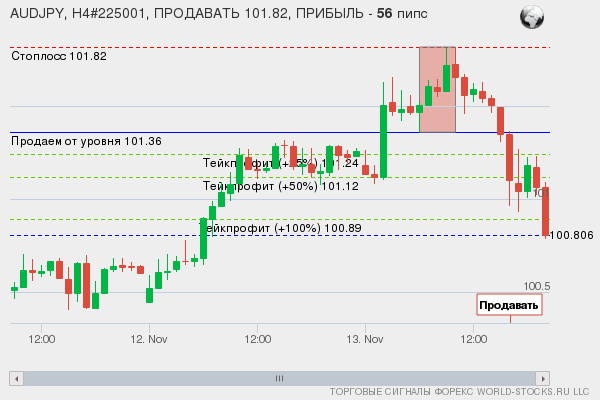
Task: Click the red shaded sell zone rectangle
Action: point(437,89)
